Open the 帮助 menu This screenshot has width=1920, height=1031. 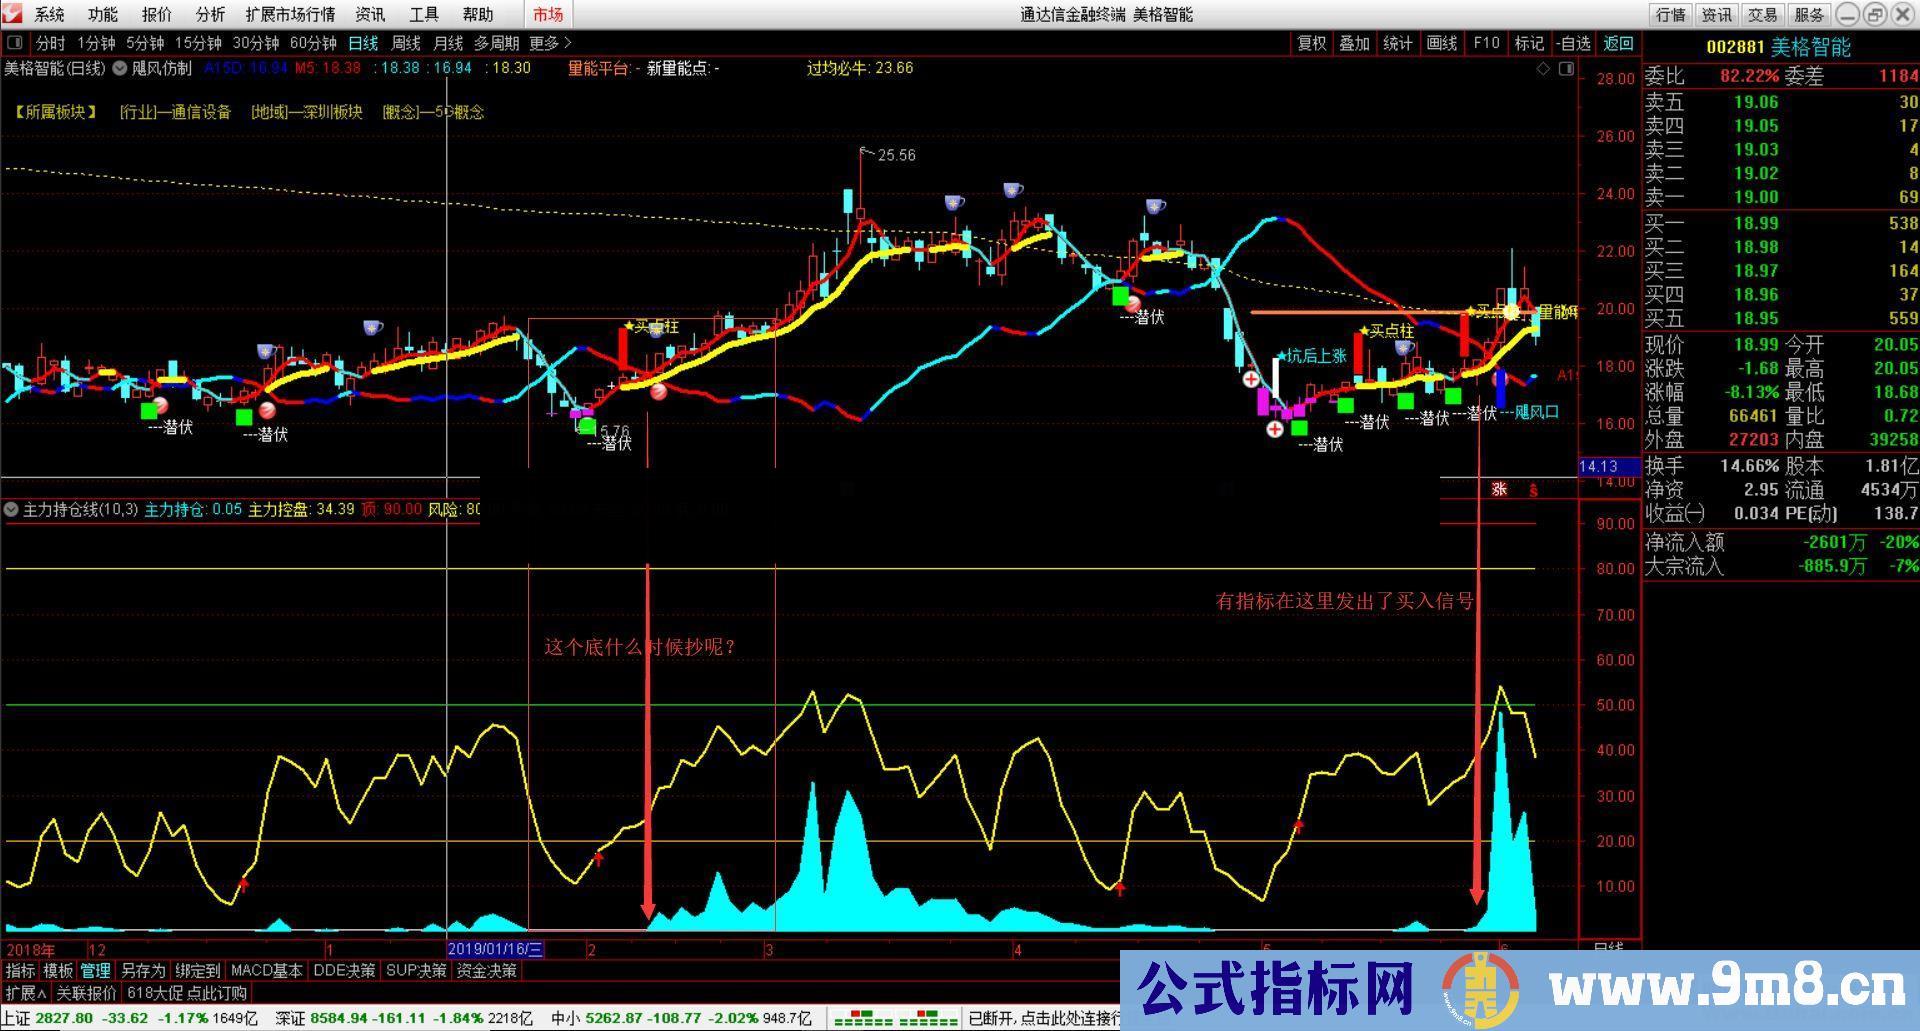(478, 14)
